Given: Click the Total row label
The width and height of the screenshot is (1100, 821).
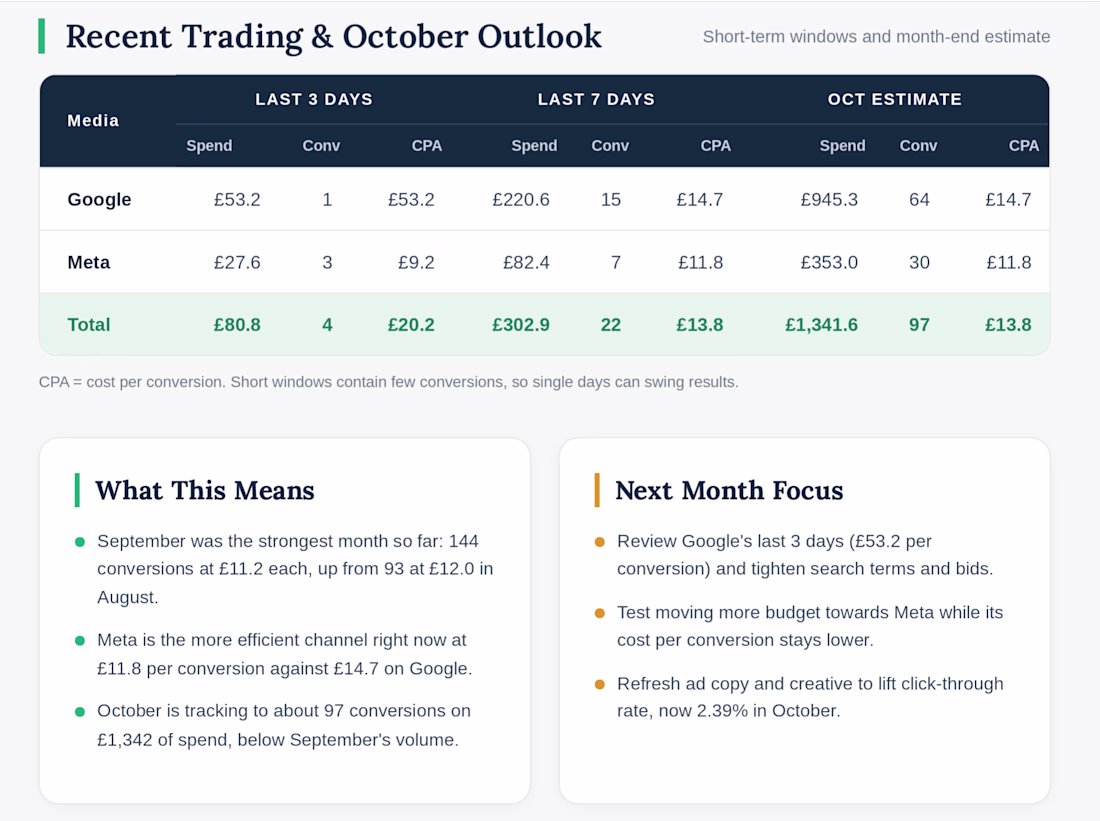Looking at the screenshot, I should (89, 325).
